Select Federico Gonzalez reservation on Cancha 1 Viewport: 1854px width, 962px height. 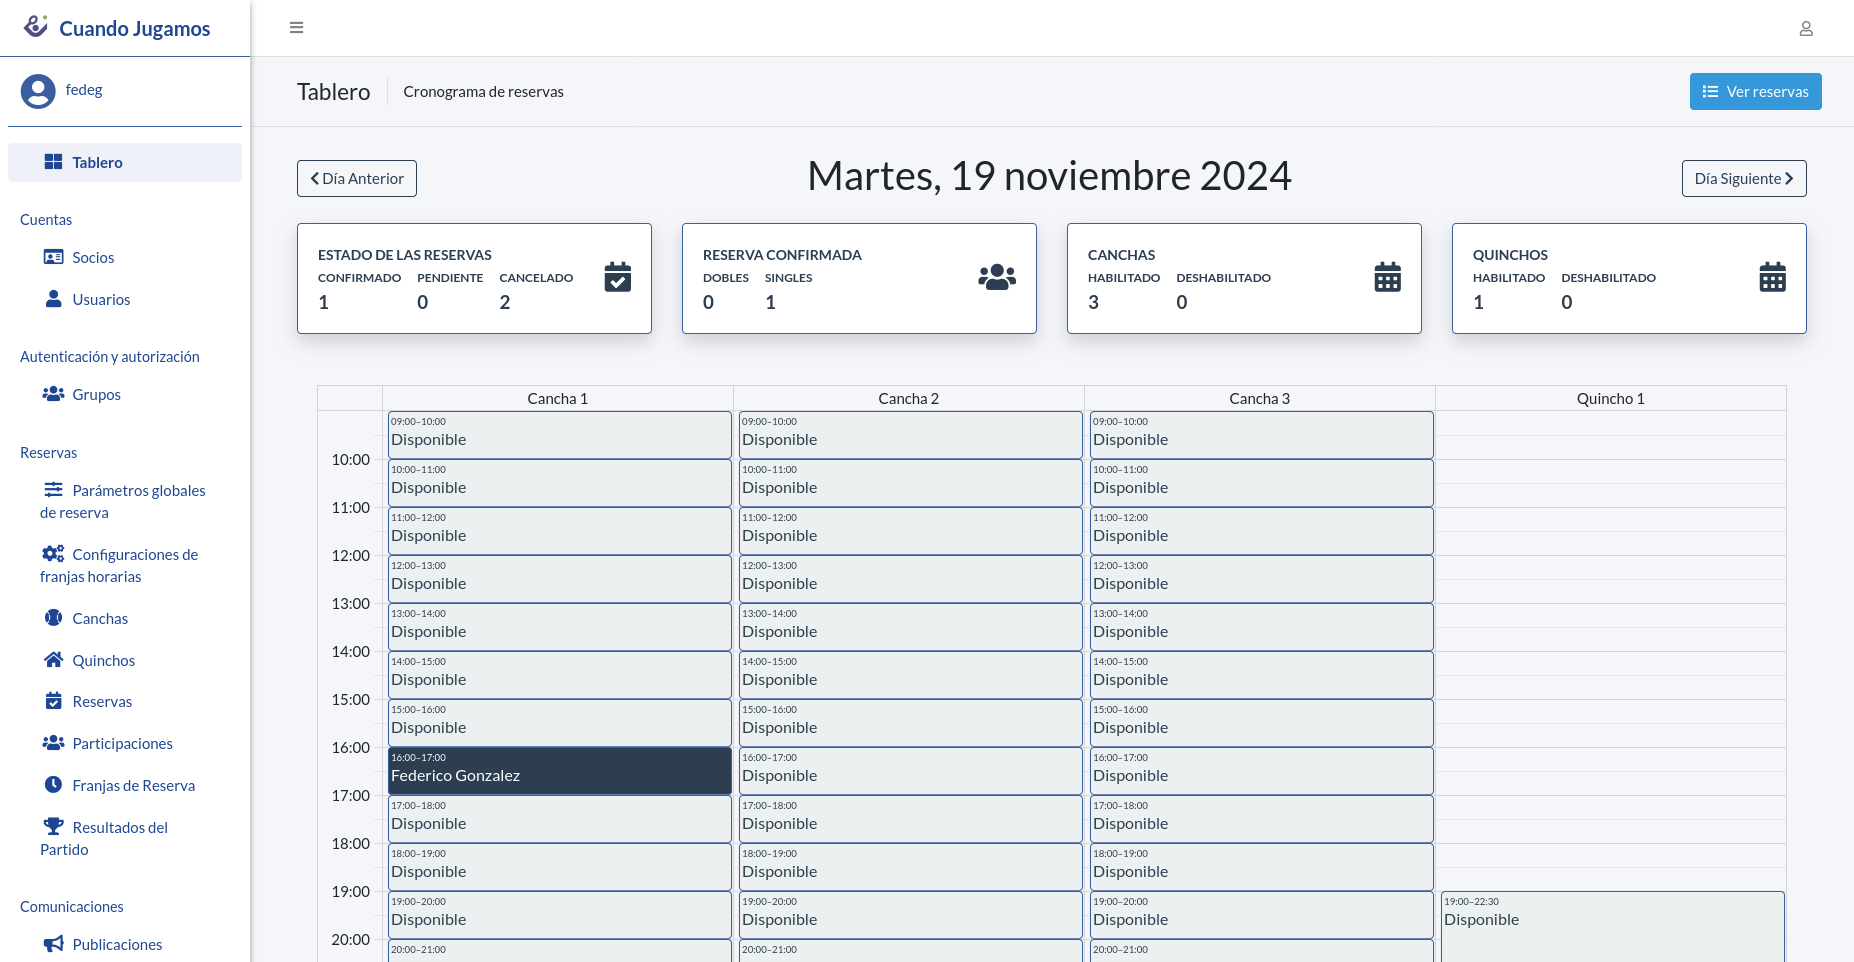point(559,771)
